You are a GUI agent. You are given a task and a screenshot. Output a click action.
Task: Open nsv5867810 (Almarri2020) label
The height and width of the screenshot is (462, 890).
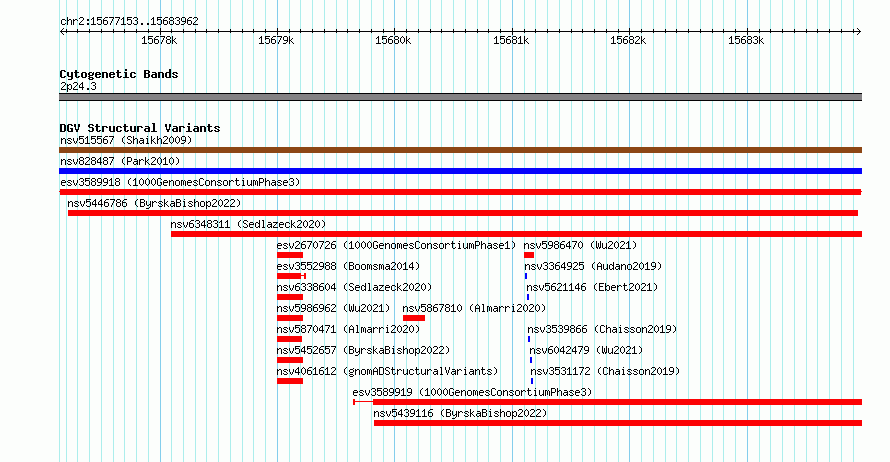point(474,308)
